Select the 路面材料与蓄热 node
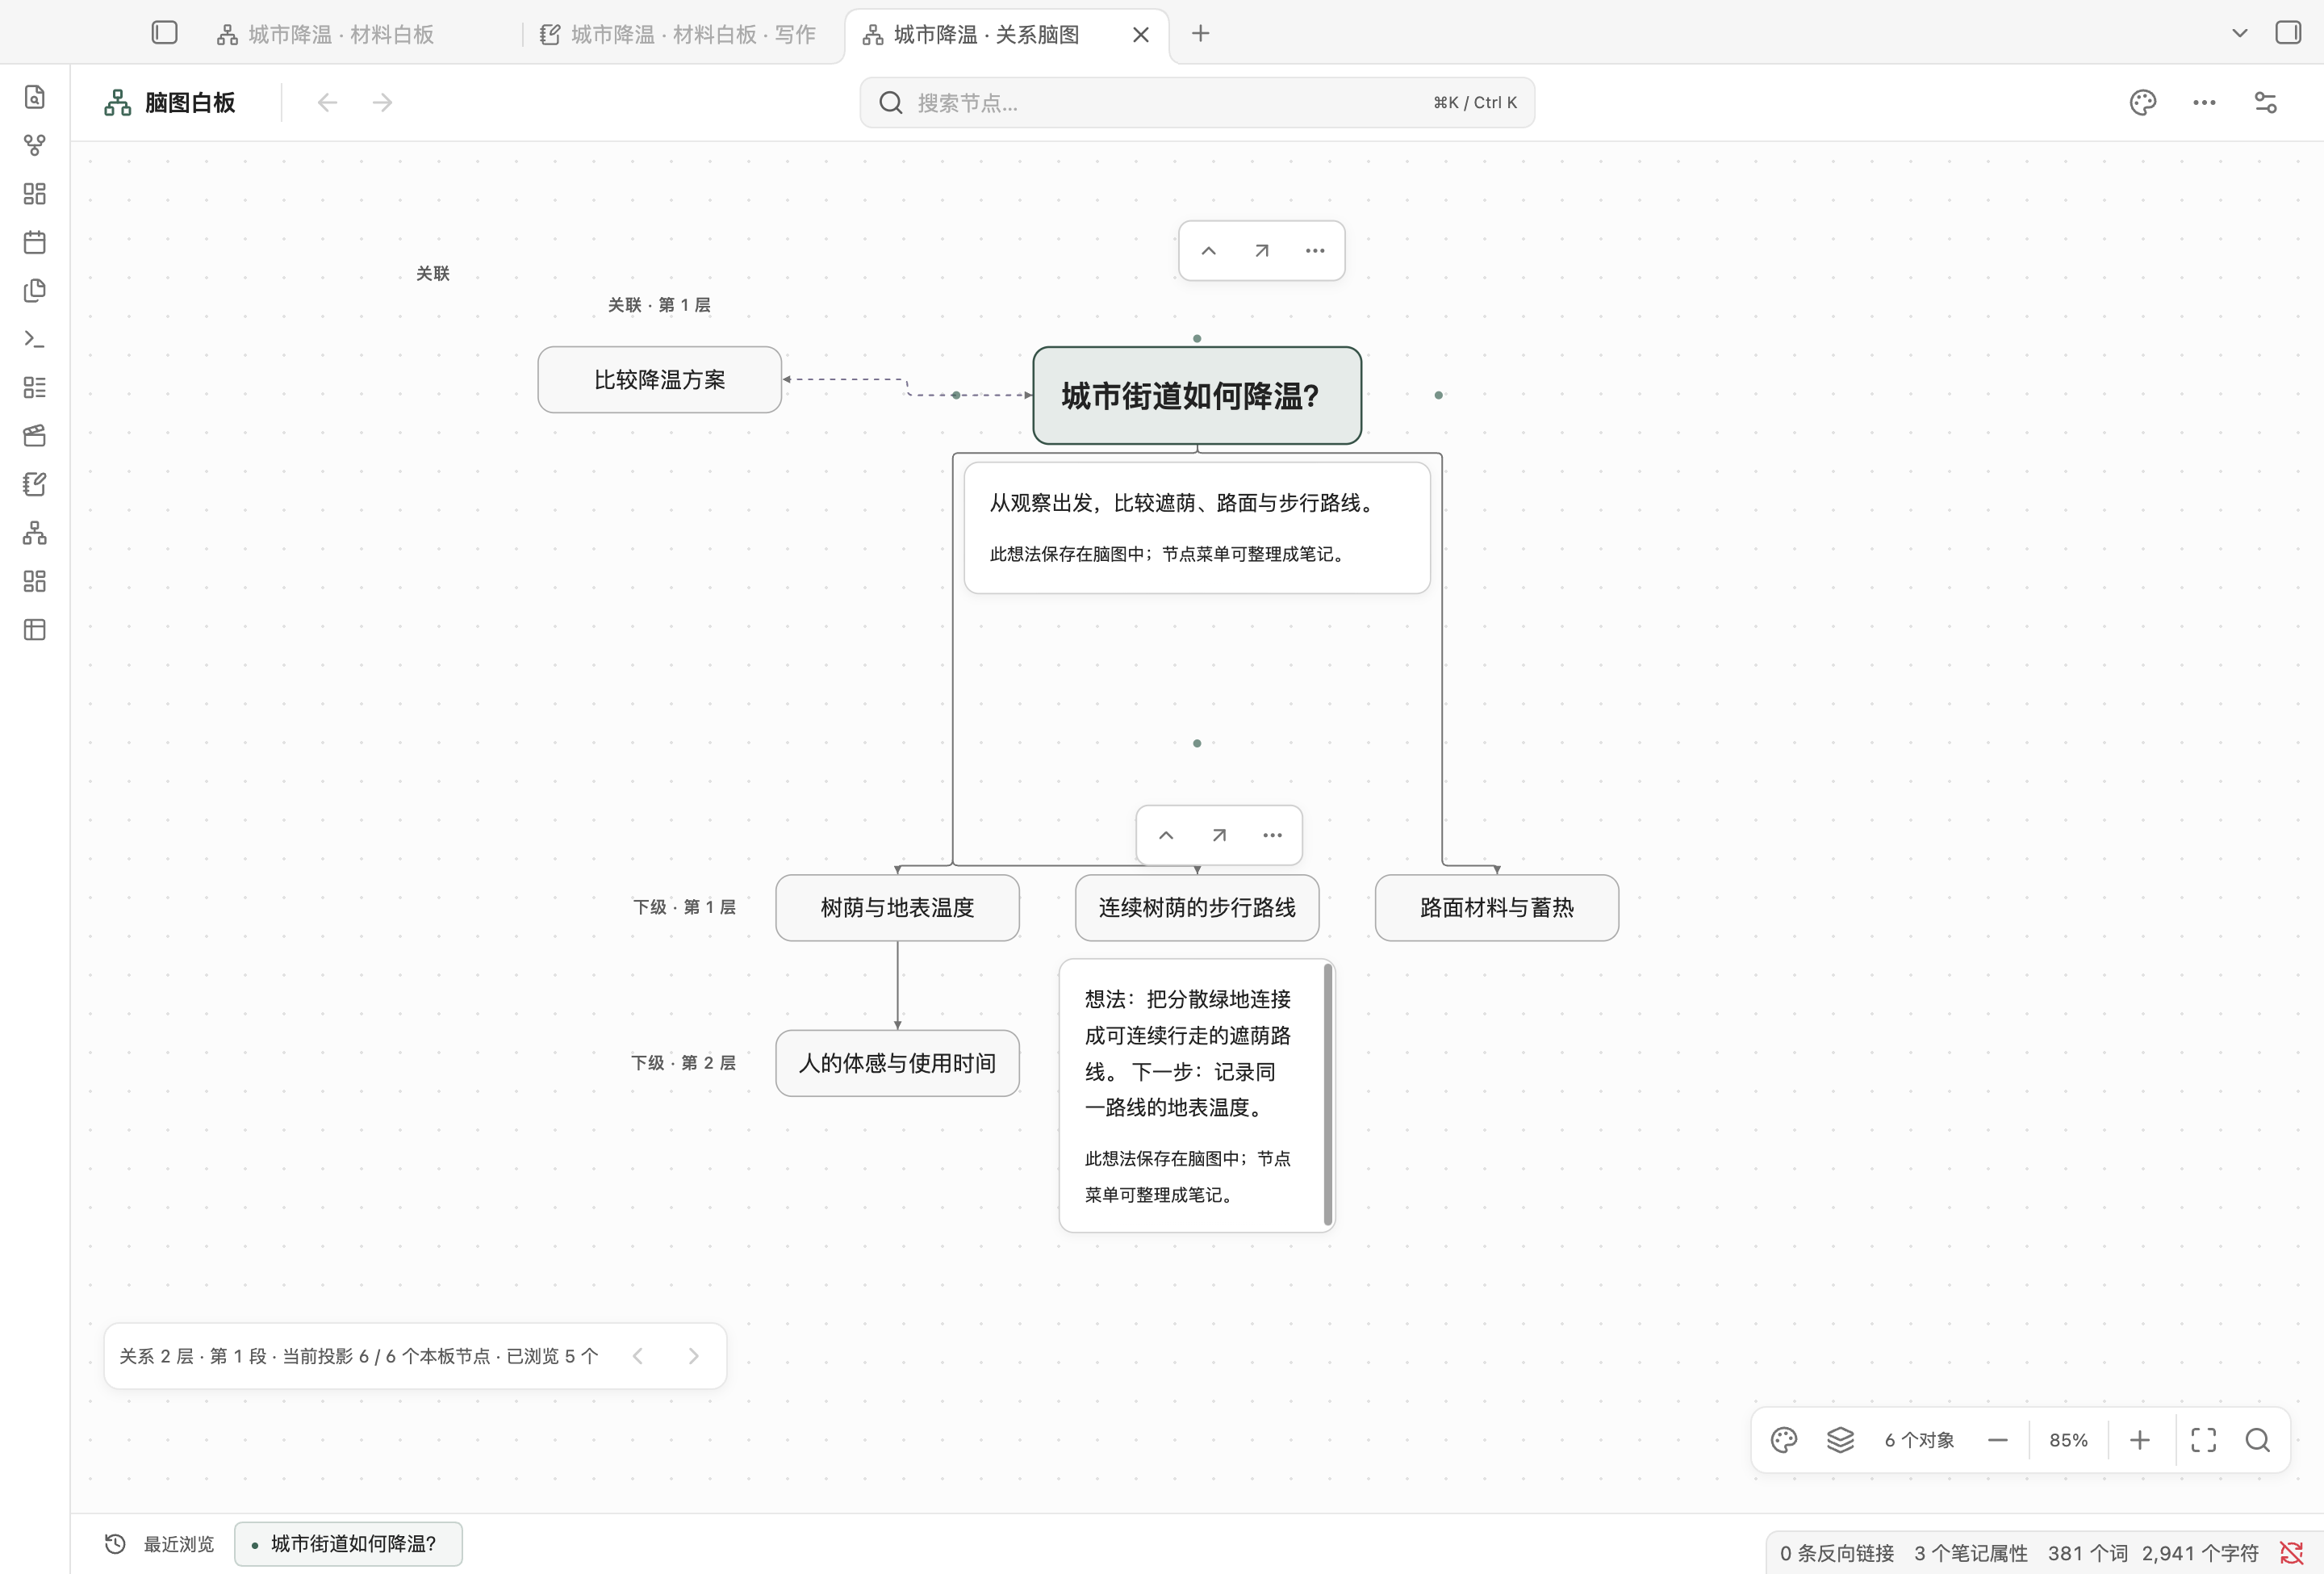The height and width of the screenshot is (1574, 2324). coord(1496,908)
